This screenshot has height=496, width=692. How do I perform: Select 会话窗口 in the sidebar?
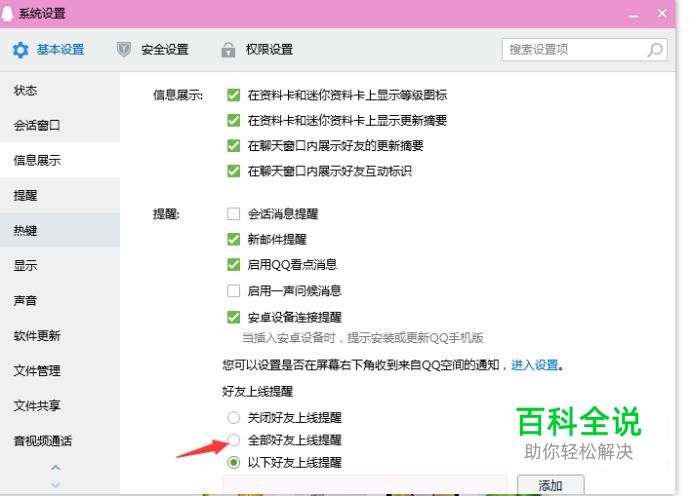click(x=60, y=125)
